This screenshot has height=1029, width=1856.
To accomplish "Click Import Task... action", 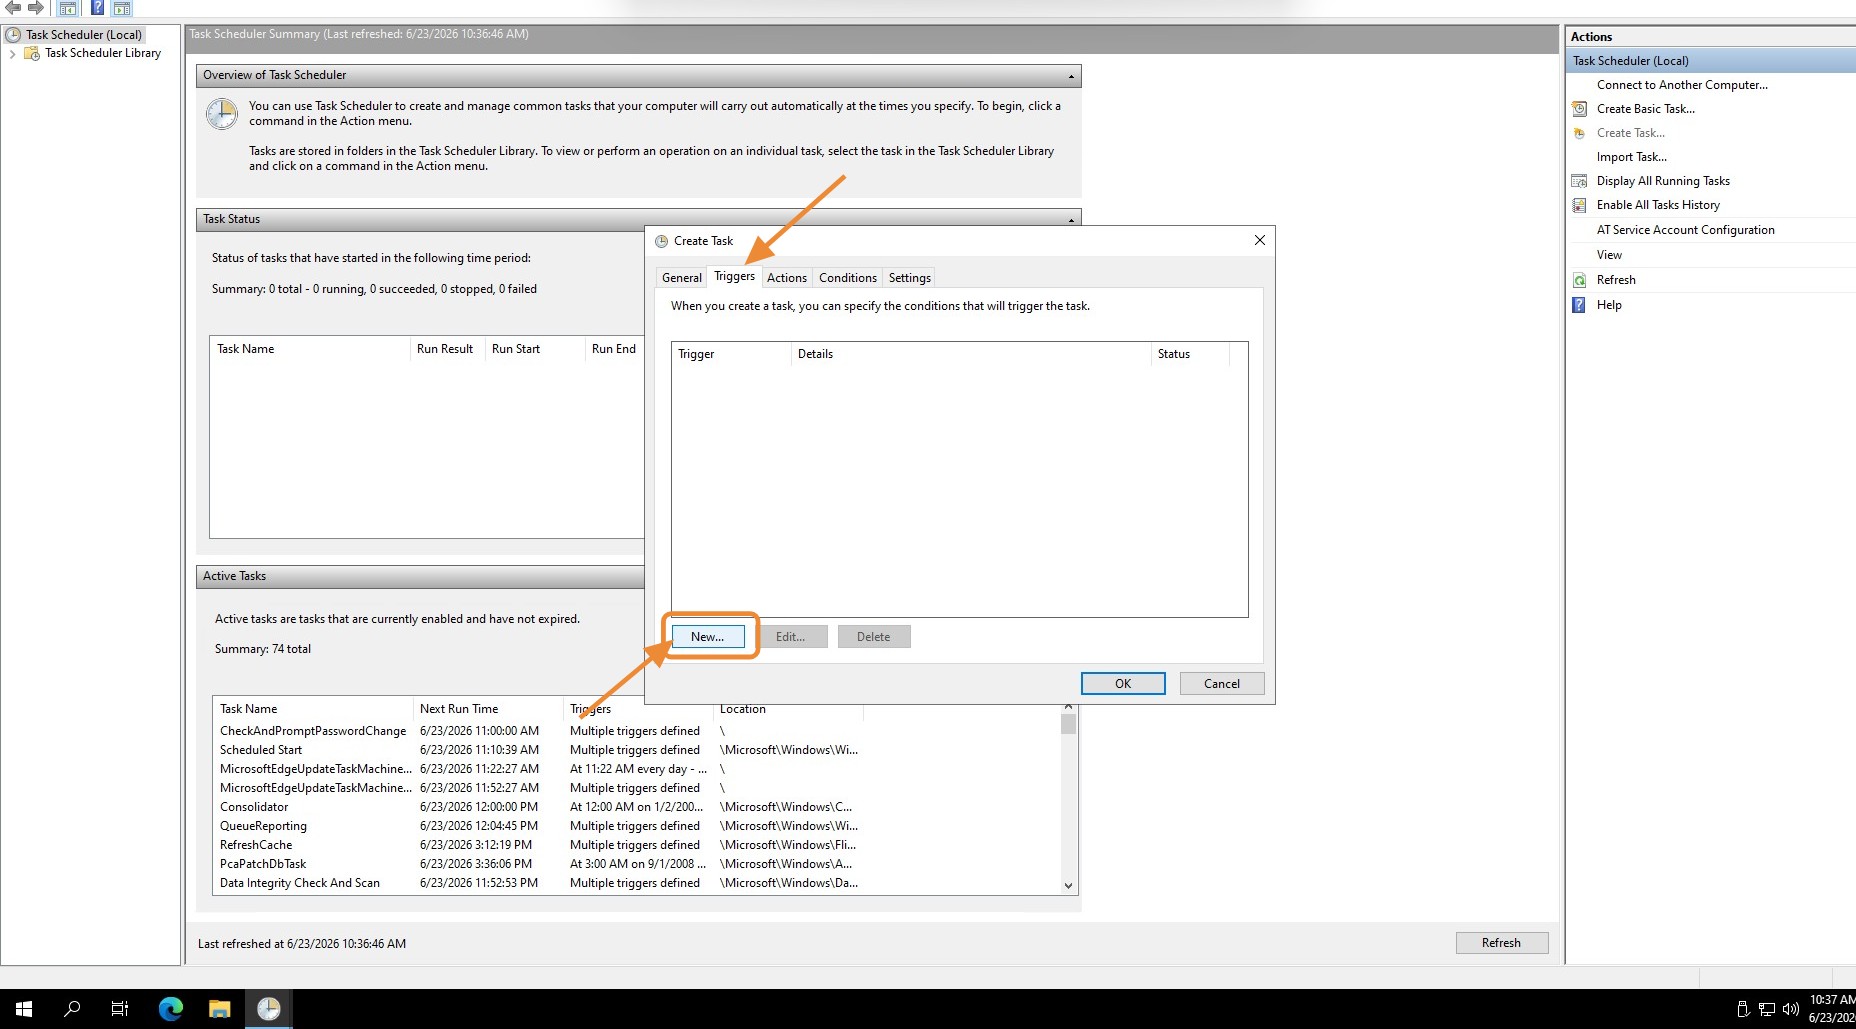I will pos(1632,157).
